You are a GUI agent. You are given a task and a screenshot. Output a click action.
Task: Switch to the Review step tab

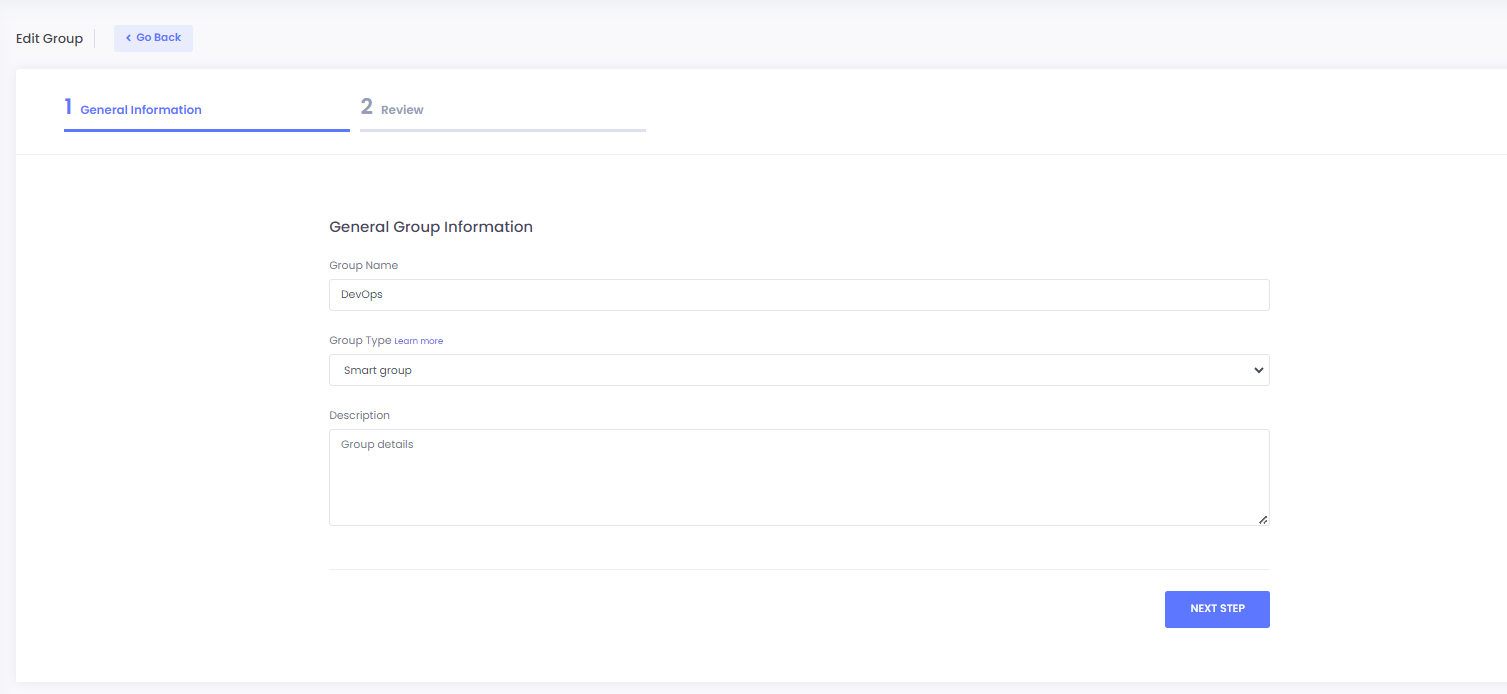[402, 110]
